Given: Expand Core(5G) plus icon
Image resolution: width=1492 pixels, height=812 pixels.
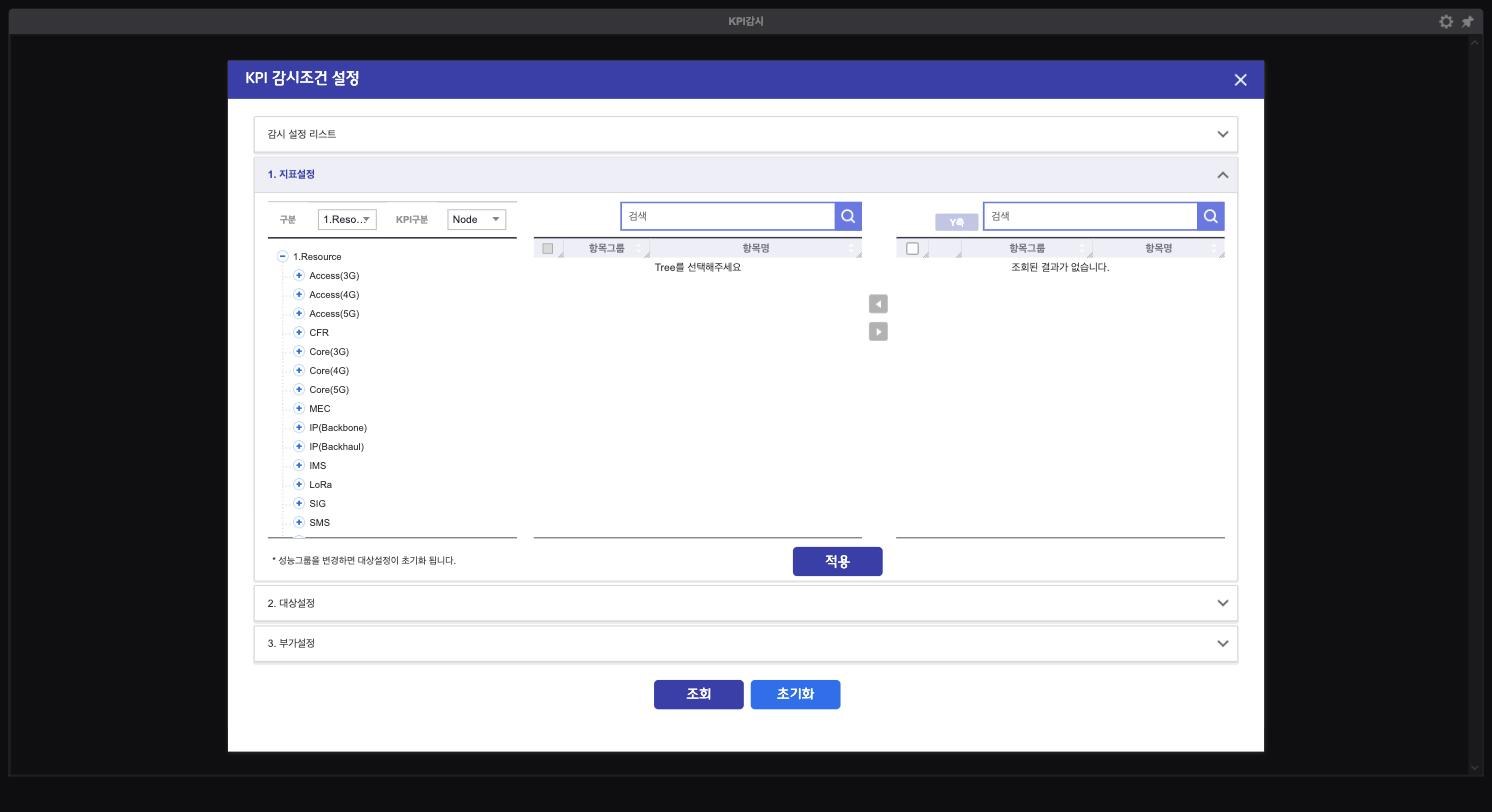Looking at the screenshot, I should [298, 389].
